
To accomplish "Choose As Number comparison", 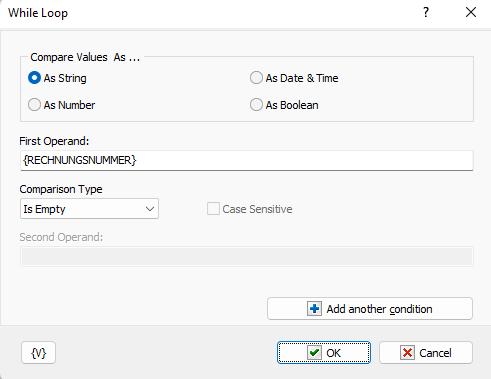I will point(34,105).
